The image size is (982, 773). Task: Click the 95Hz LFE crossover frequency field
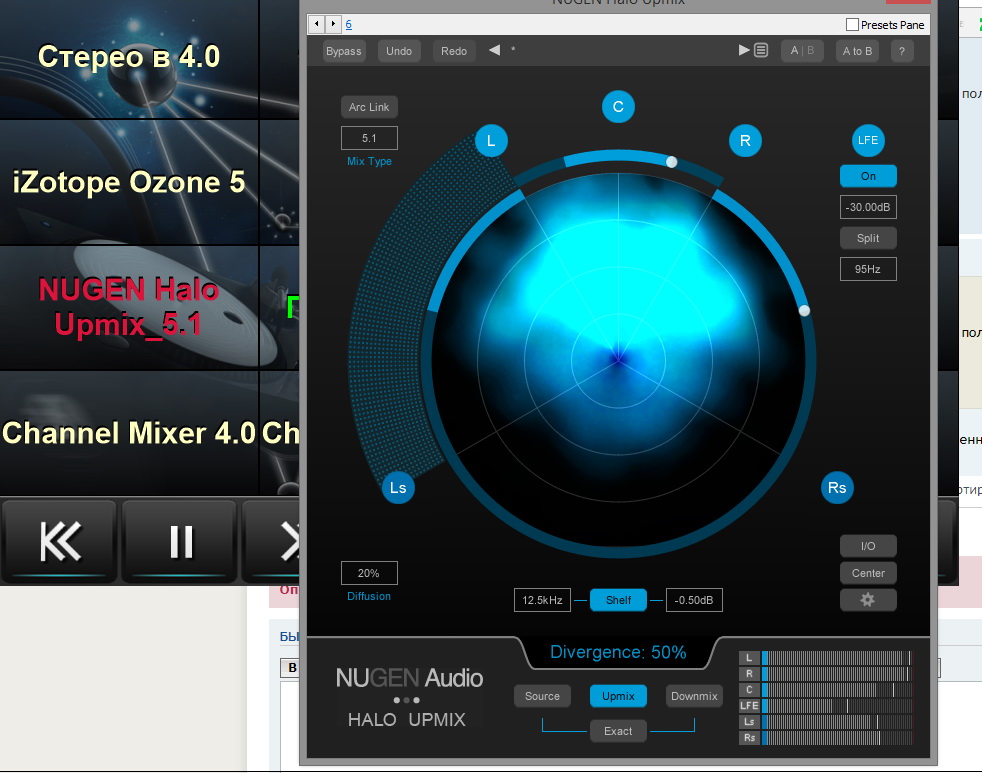[868, 269]
